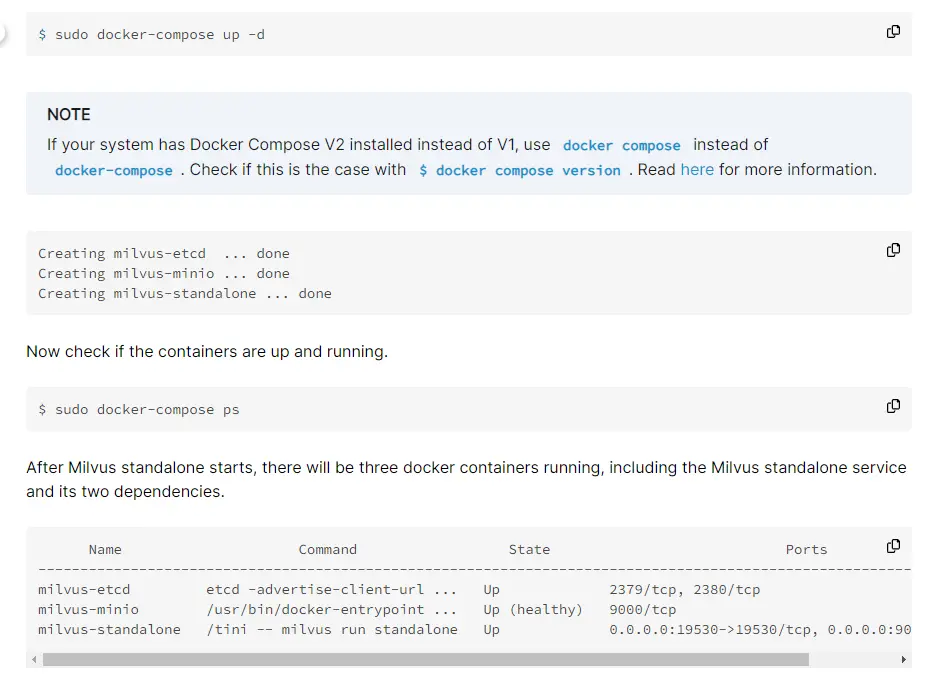Image resolution: width=926 pixels, height=691 pixels.
Task: Click 'milvus-etcd' in the Name column
Action: pyautogui.click(x=84, y=589)
